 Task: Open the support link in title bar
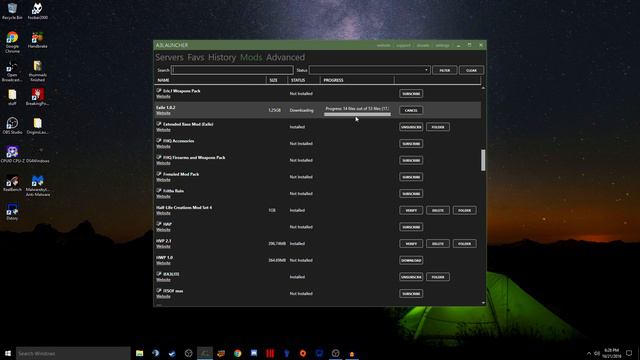pyautogui.click(x=403, y=45)
